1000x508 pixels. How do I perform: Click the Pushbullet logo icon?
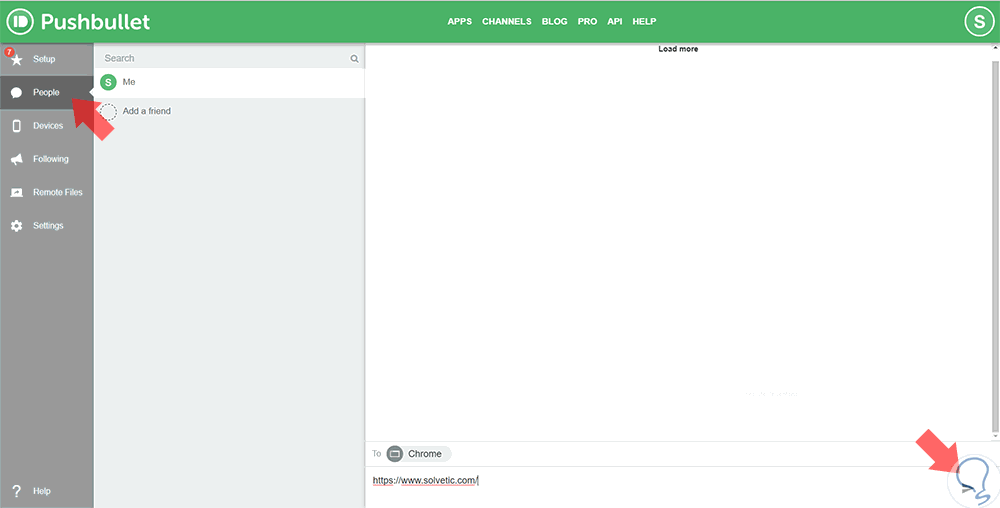[20, 22]
